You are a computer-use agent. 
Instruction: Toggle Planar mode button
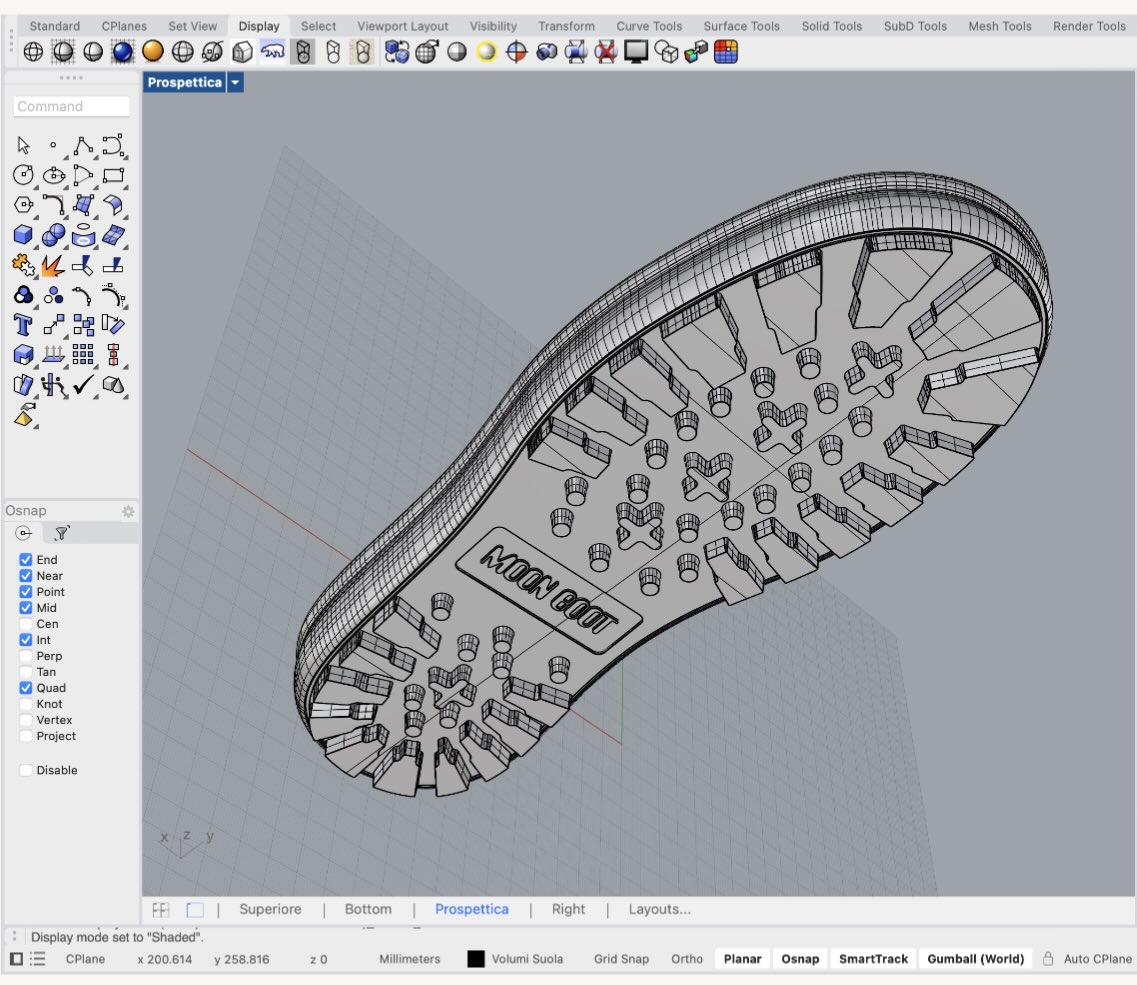(x=743, y=958)
